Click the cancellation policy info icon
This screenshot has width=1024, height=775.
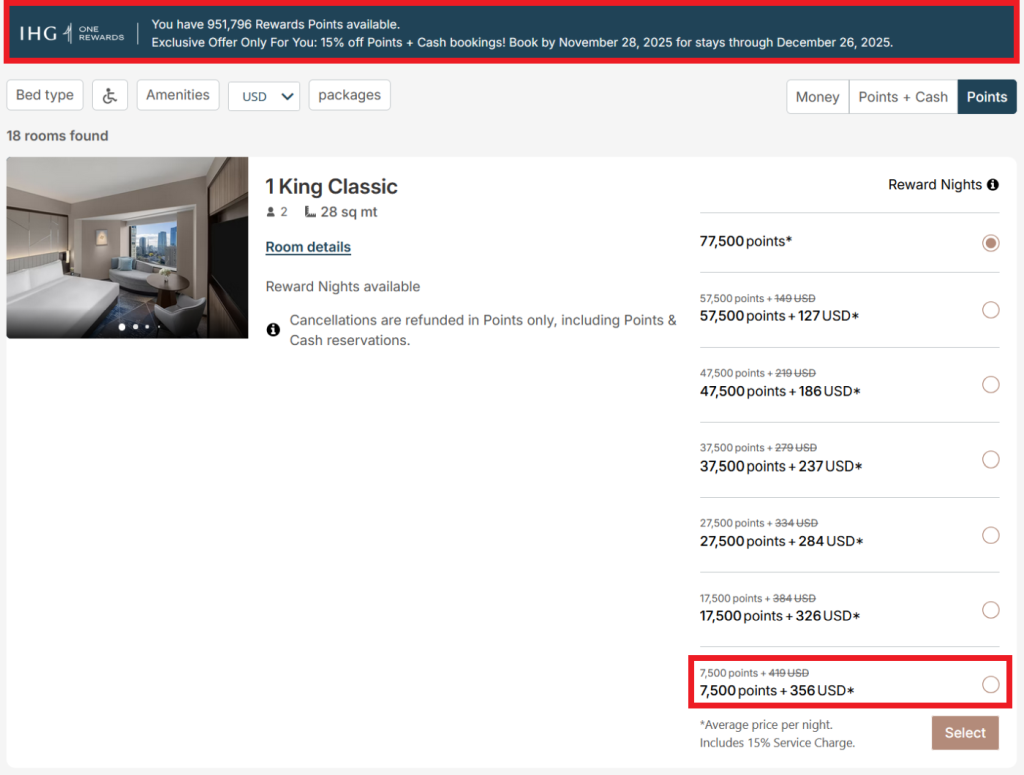pyautogui.click(x=273, y=329)
